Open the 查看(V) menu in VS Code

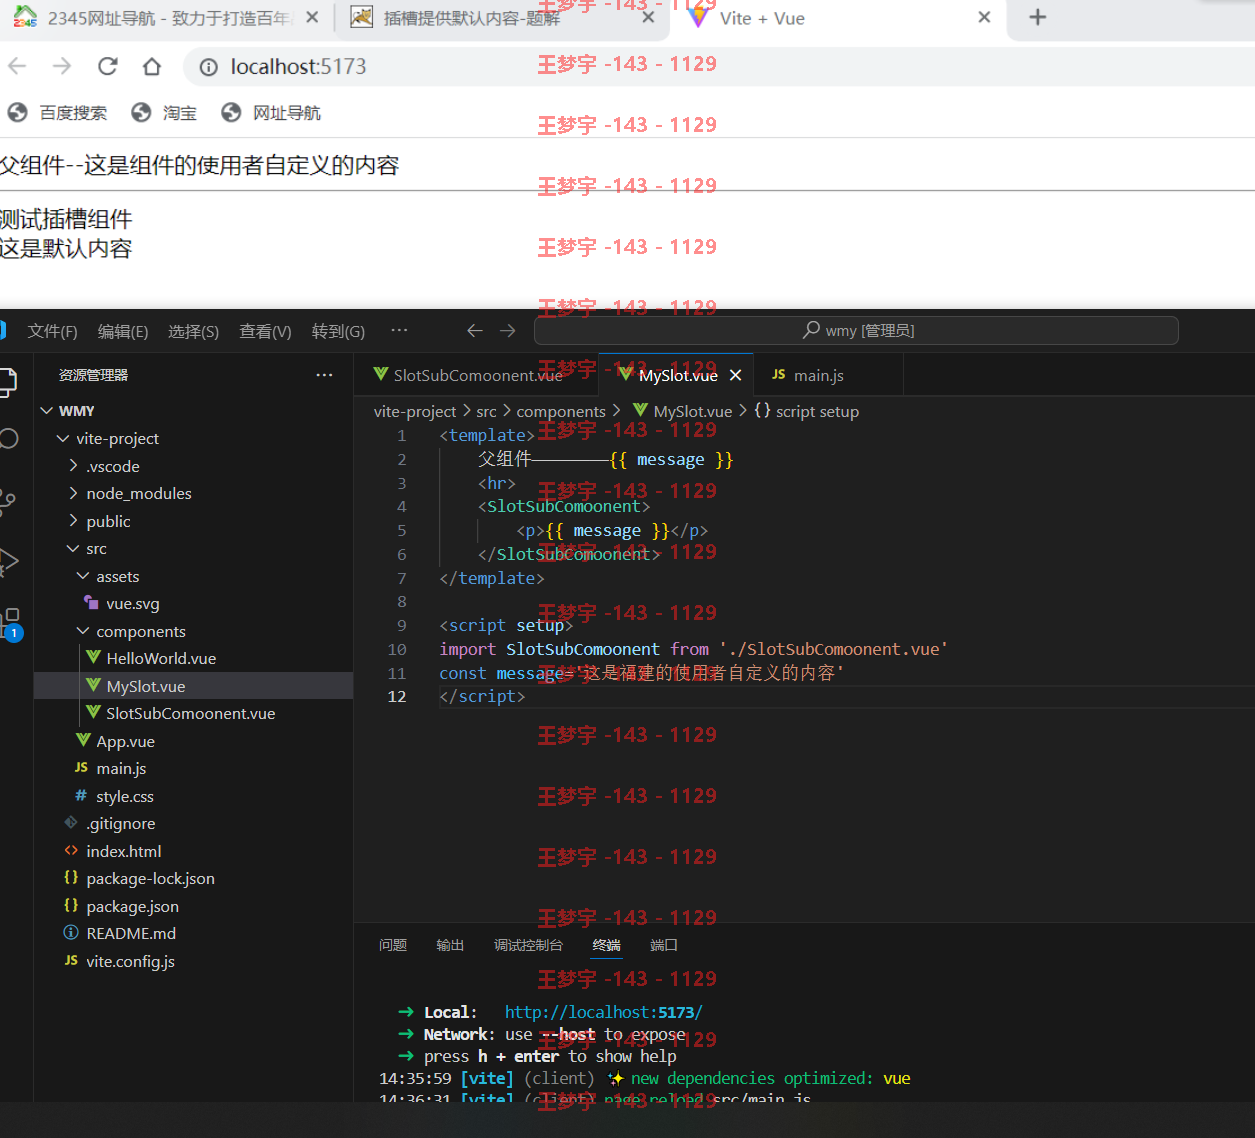(x=265, y=331)
